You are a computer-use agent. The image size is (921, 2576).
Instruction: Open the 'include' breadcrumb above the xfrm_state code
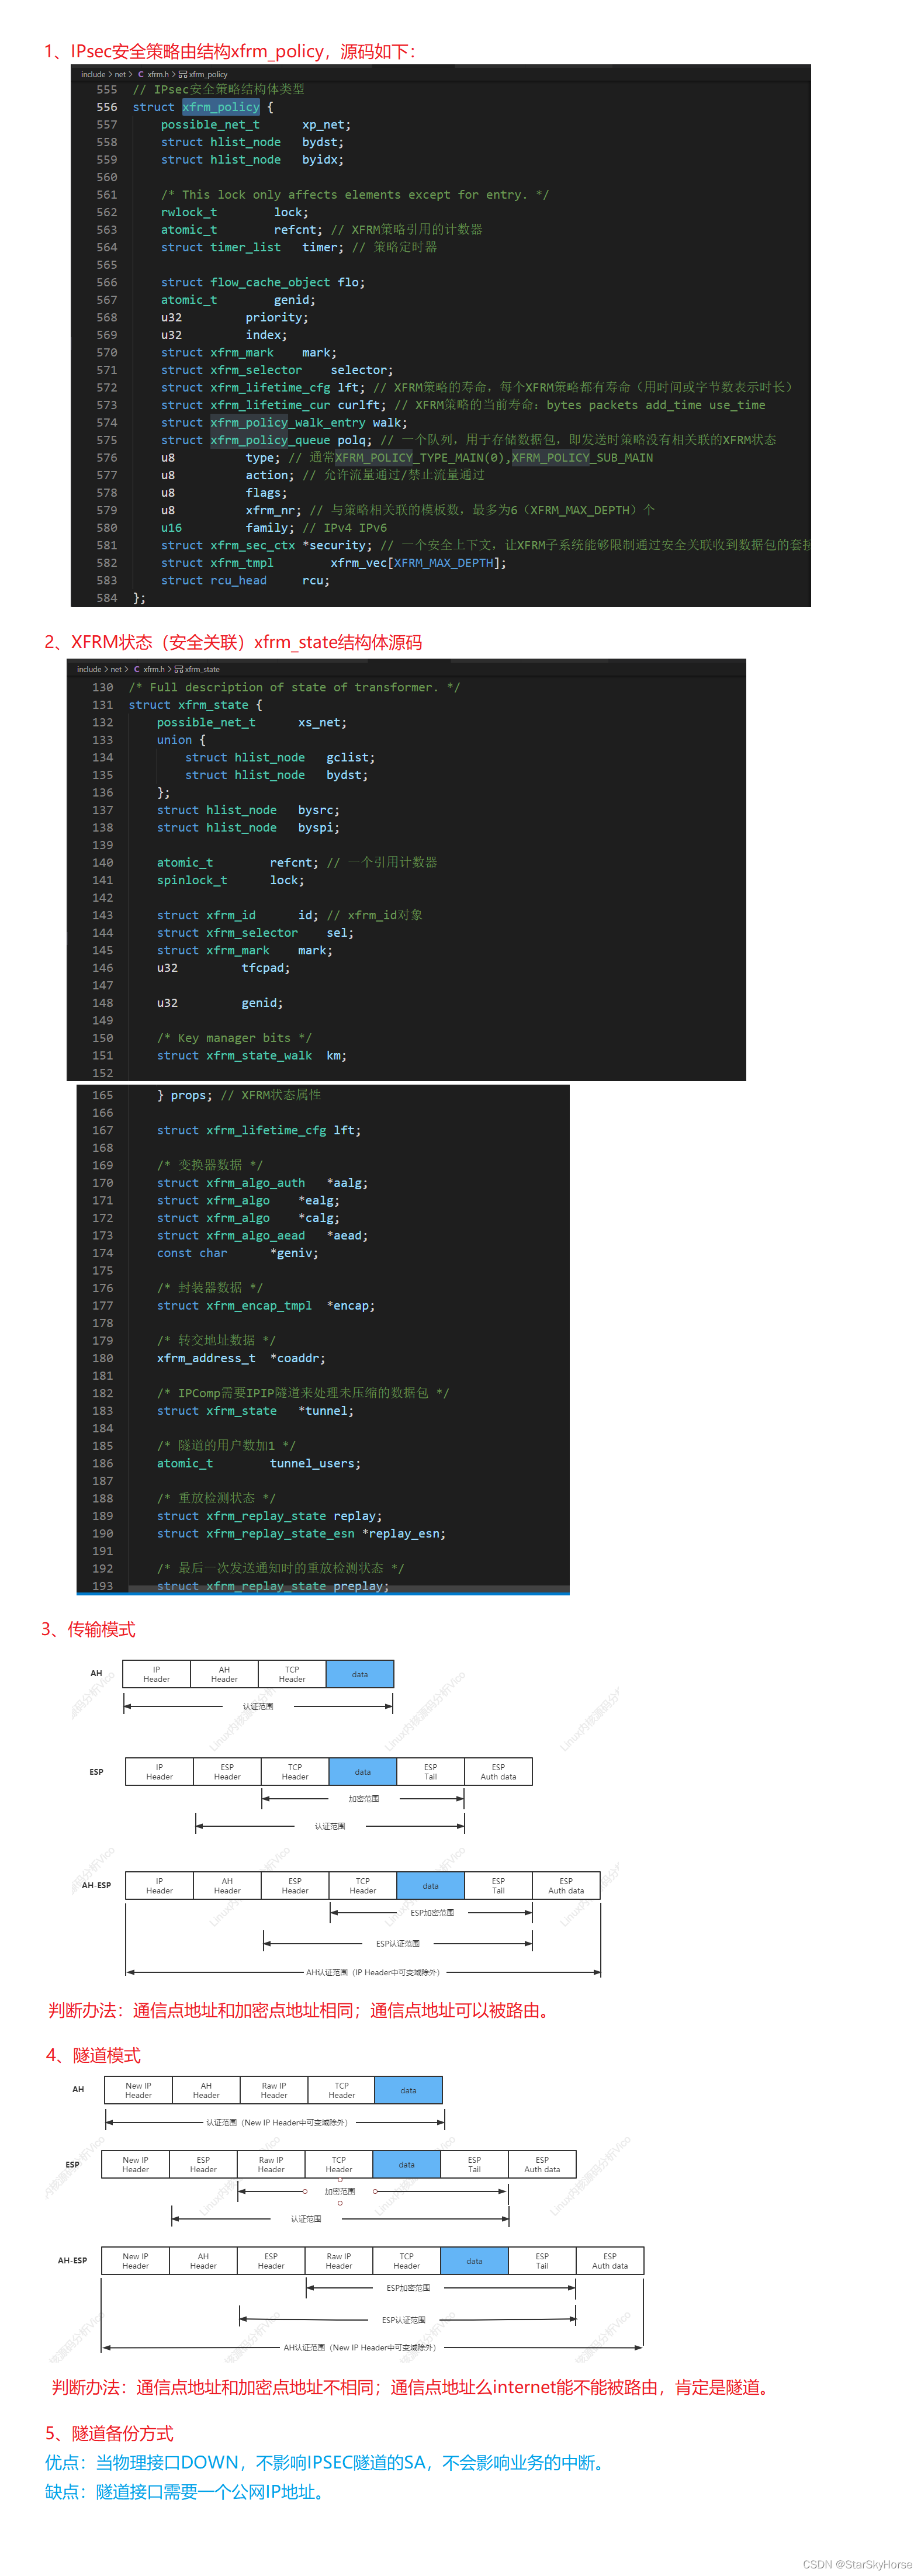coord(89,669)
